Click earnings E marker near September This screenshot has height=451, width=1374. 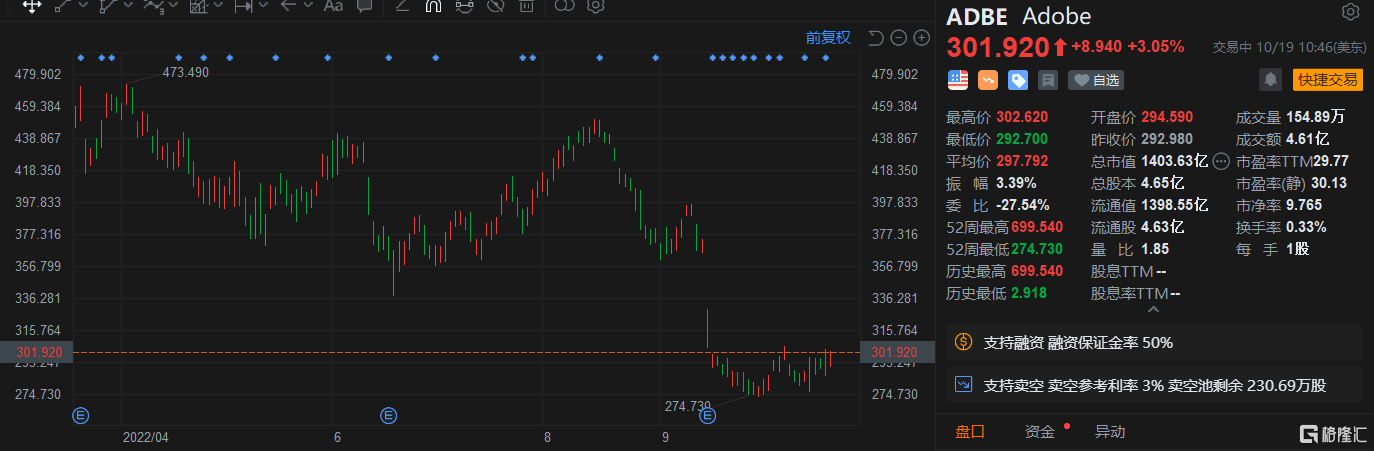tap(708, 414)
